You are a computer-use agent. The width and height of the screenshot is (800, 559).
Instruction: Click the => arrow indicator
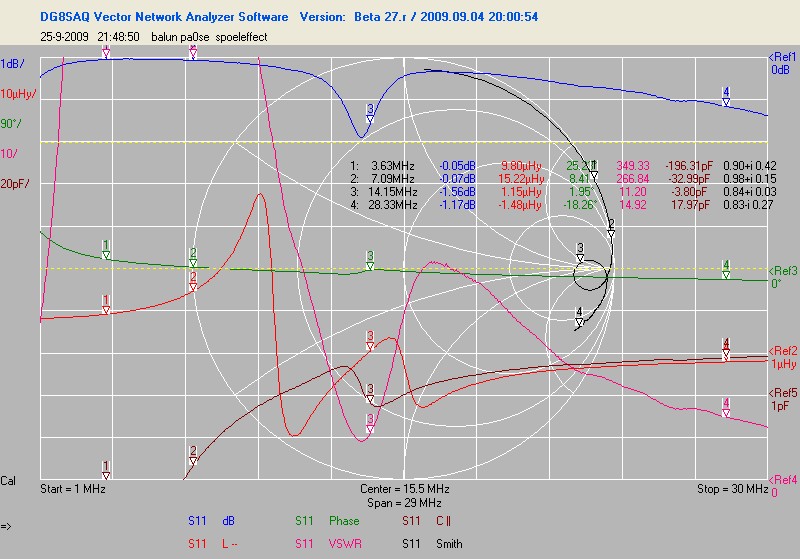tap(6, 526)
